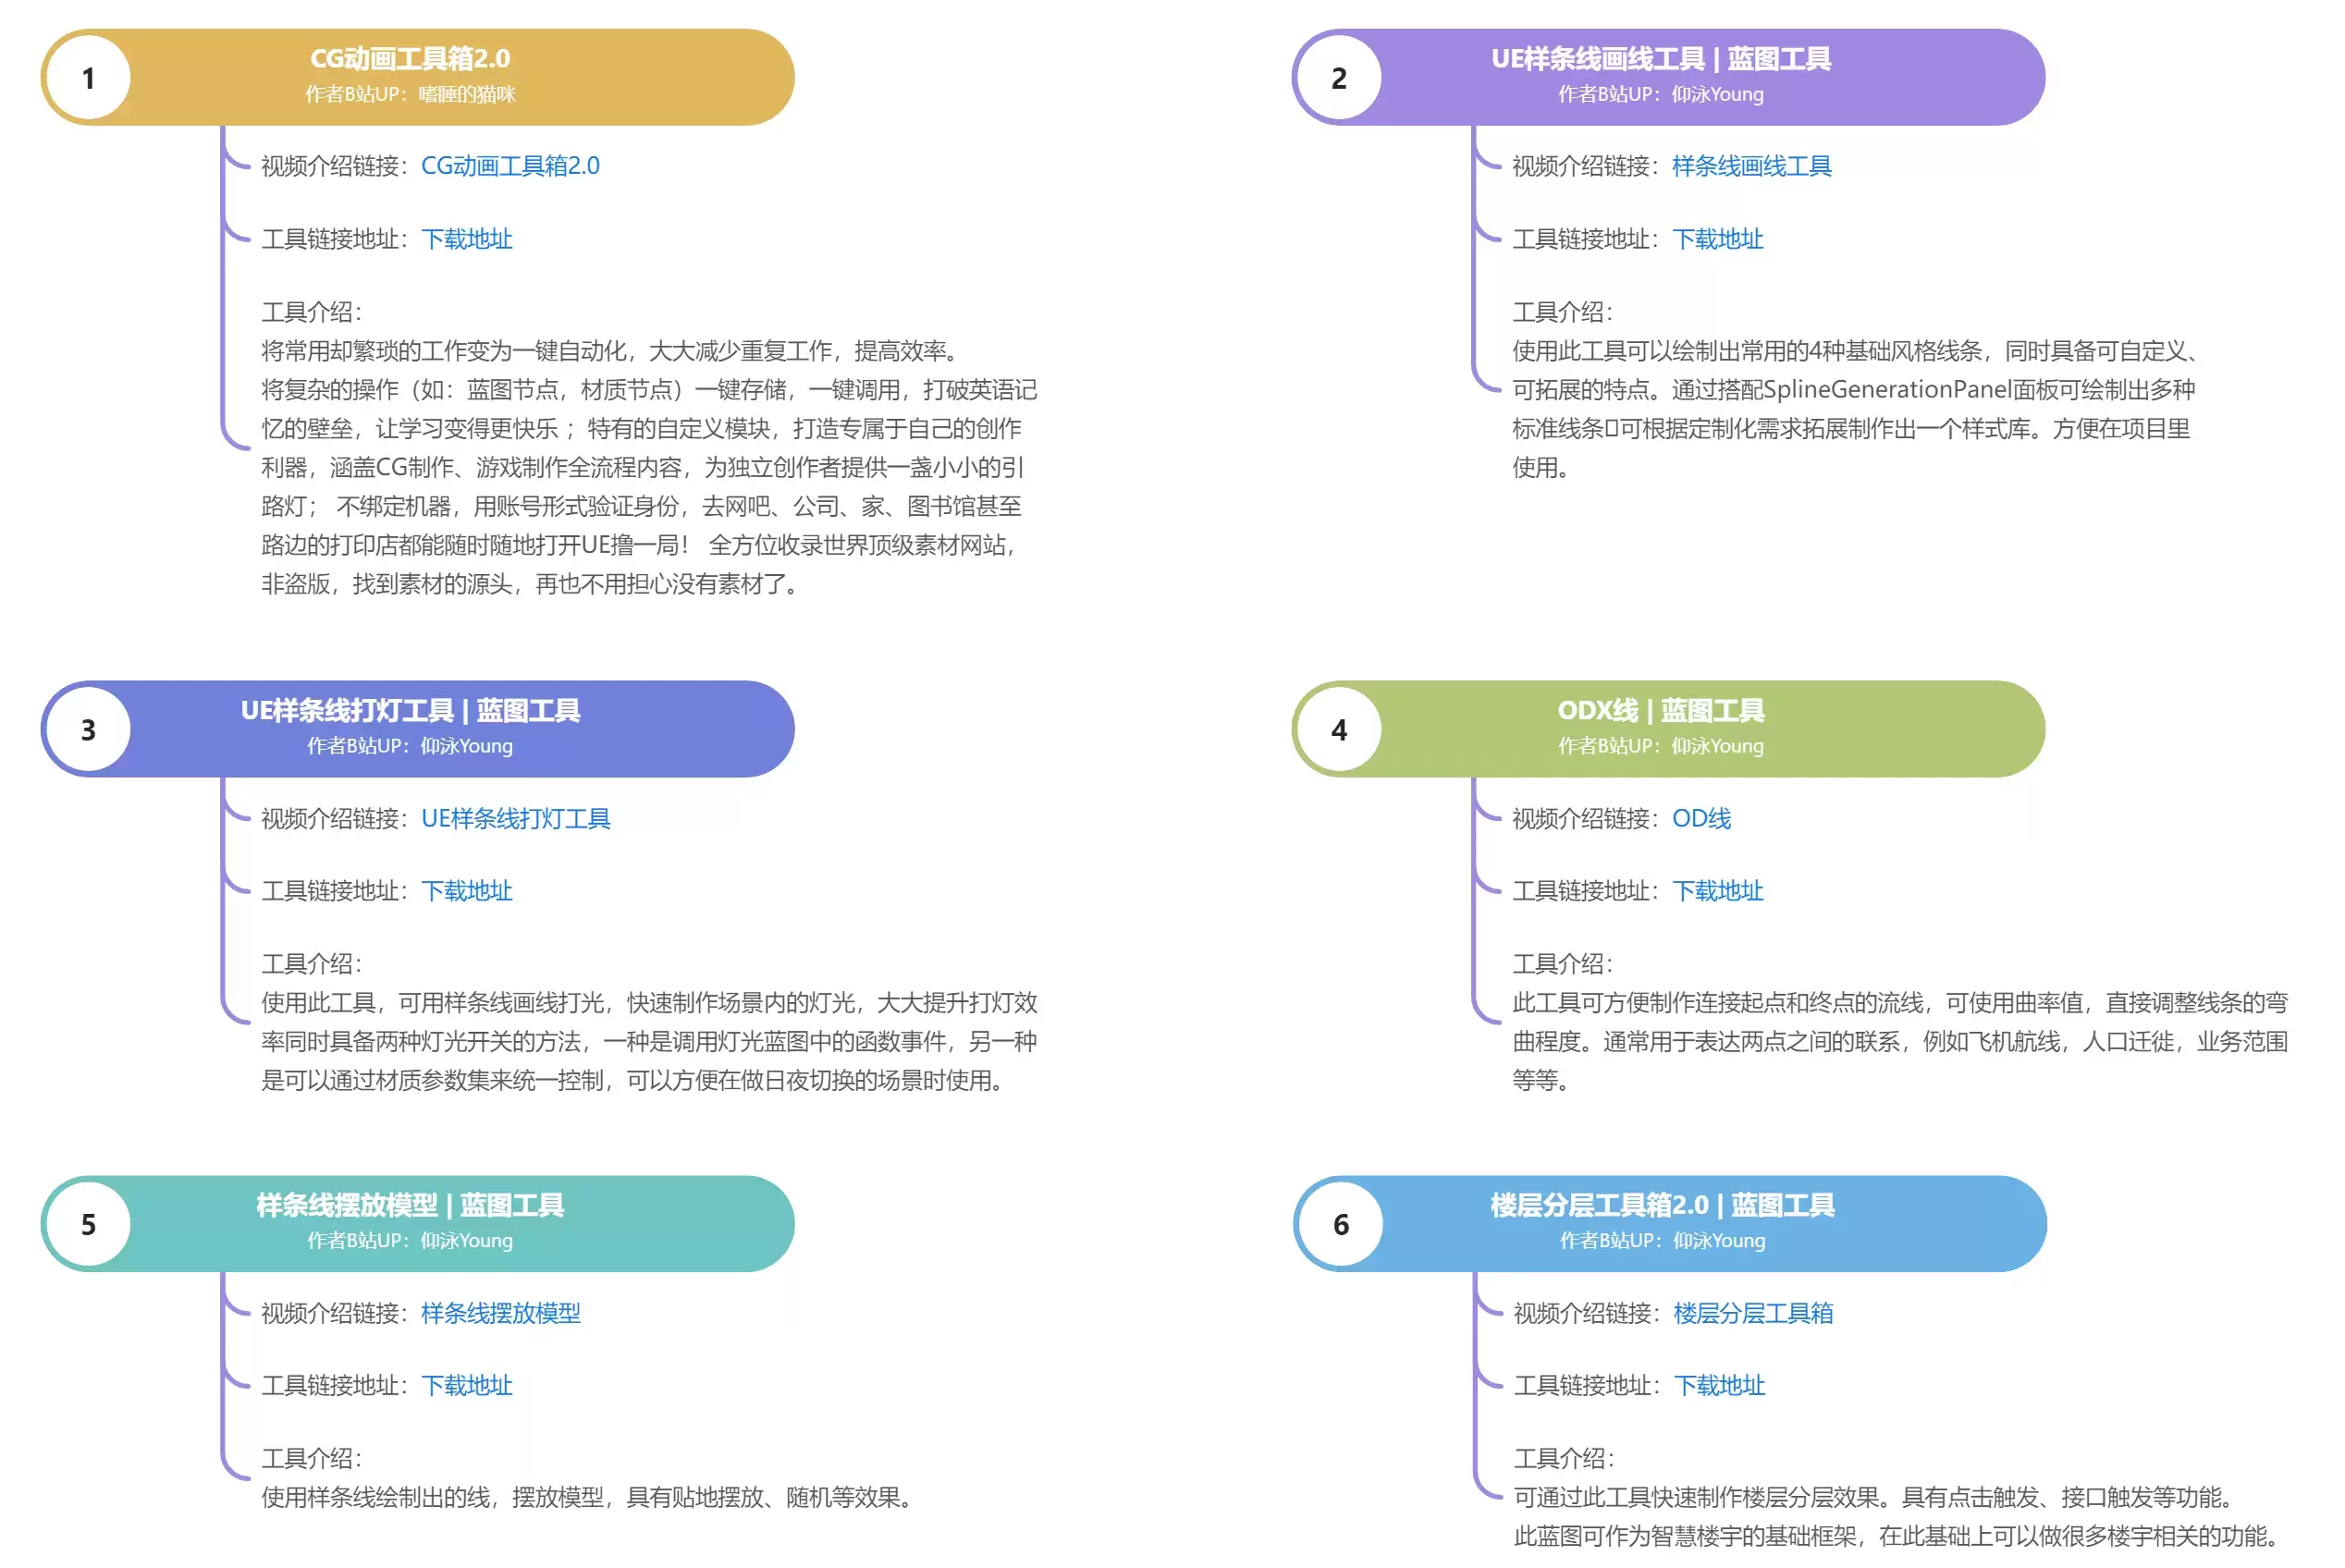This screenshot has height=1568, width=2345.
Task: Click the "ODX线 | 蓝图工具" banner title
Action: [x=1661, y=711]
